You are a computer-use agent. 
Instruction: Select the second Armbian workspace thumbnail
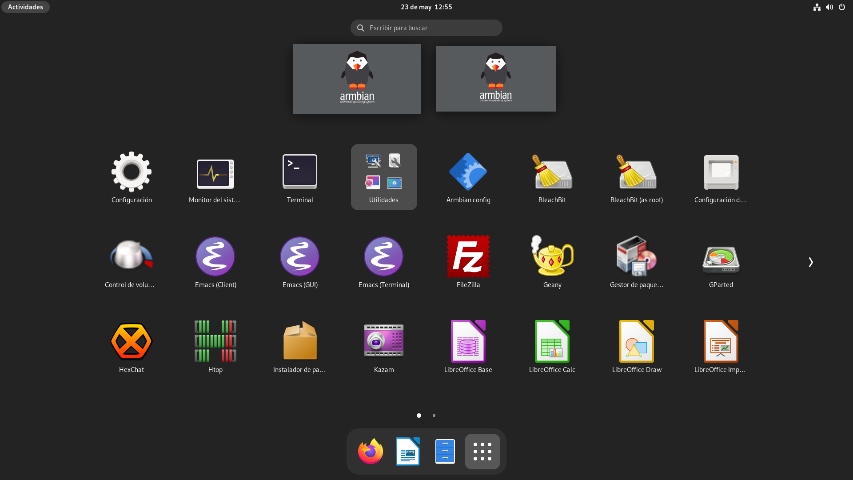(496, 79)
